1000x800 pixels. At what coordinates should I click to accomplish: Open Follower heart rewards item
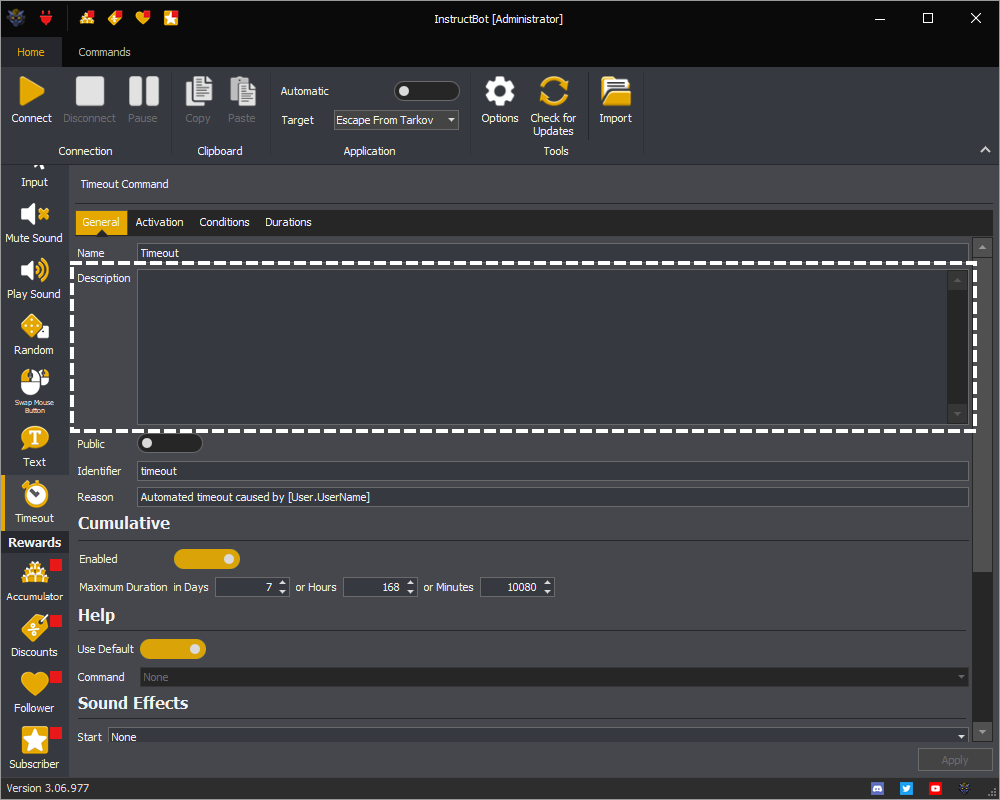(x=34, y=693)
